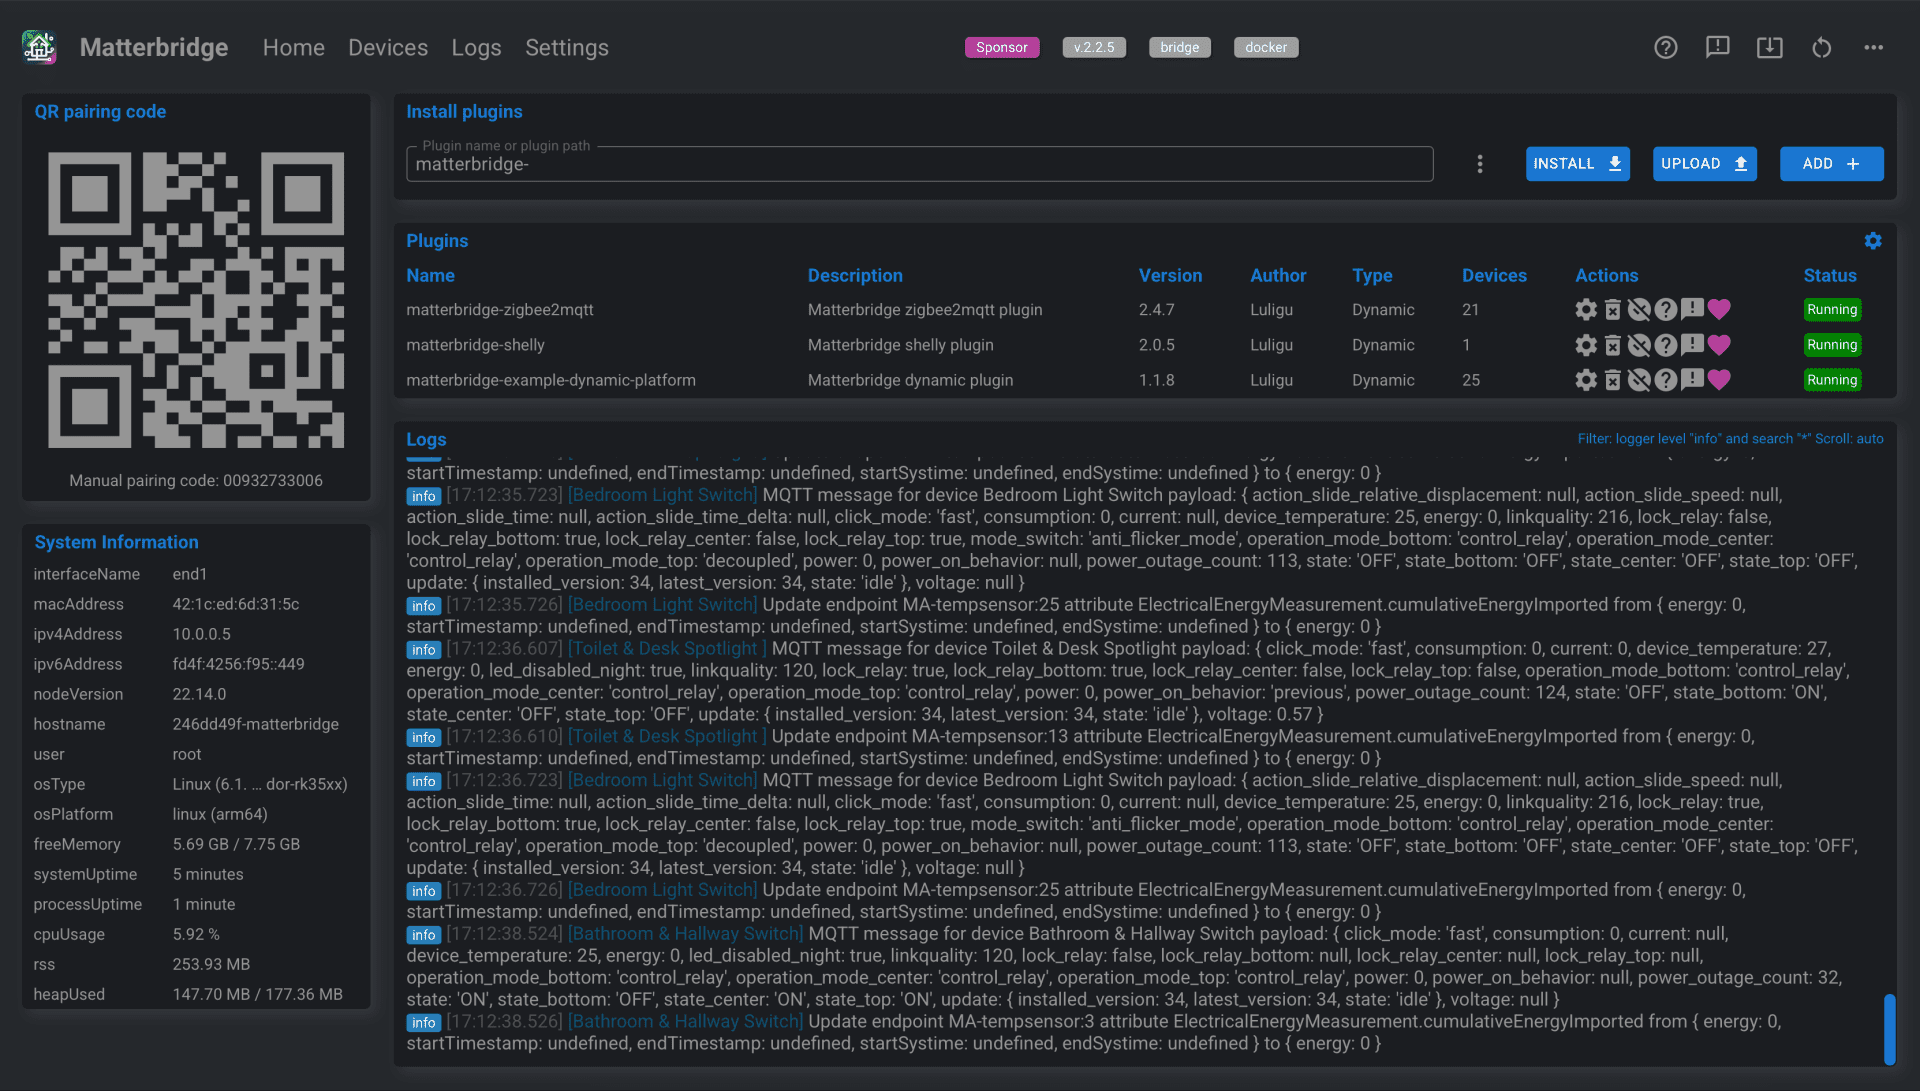The width and height of the screenshot is (1920, 1091).
Task: Click the Name column header
Action: point(430,276)
